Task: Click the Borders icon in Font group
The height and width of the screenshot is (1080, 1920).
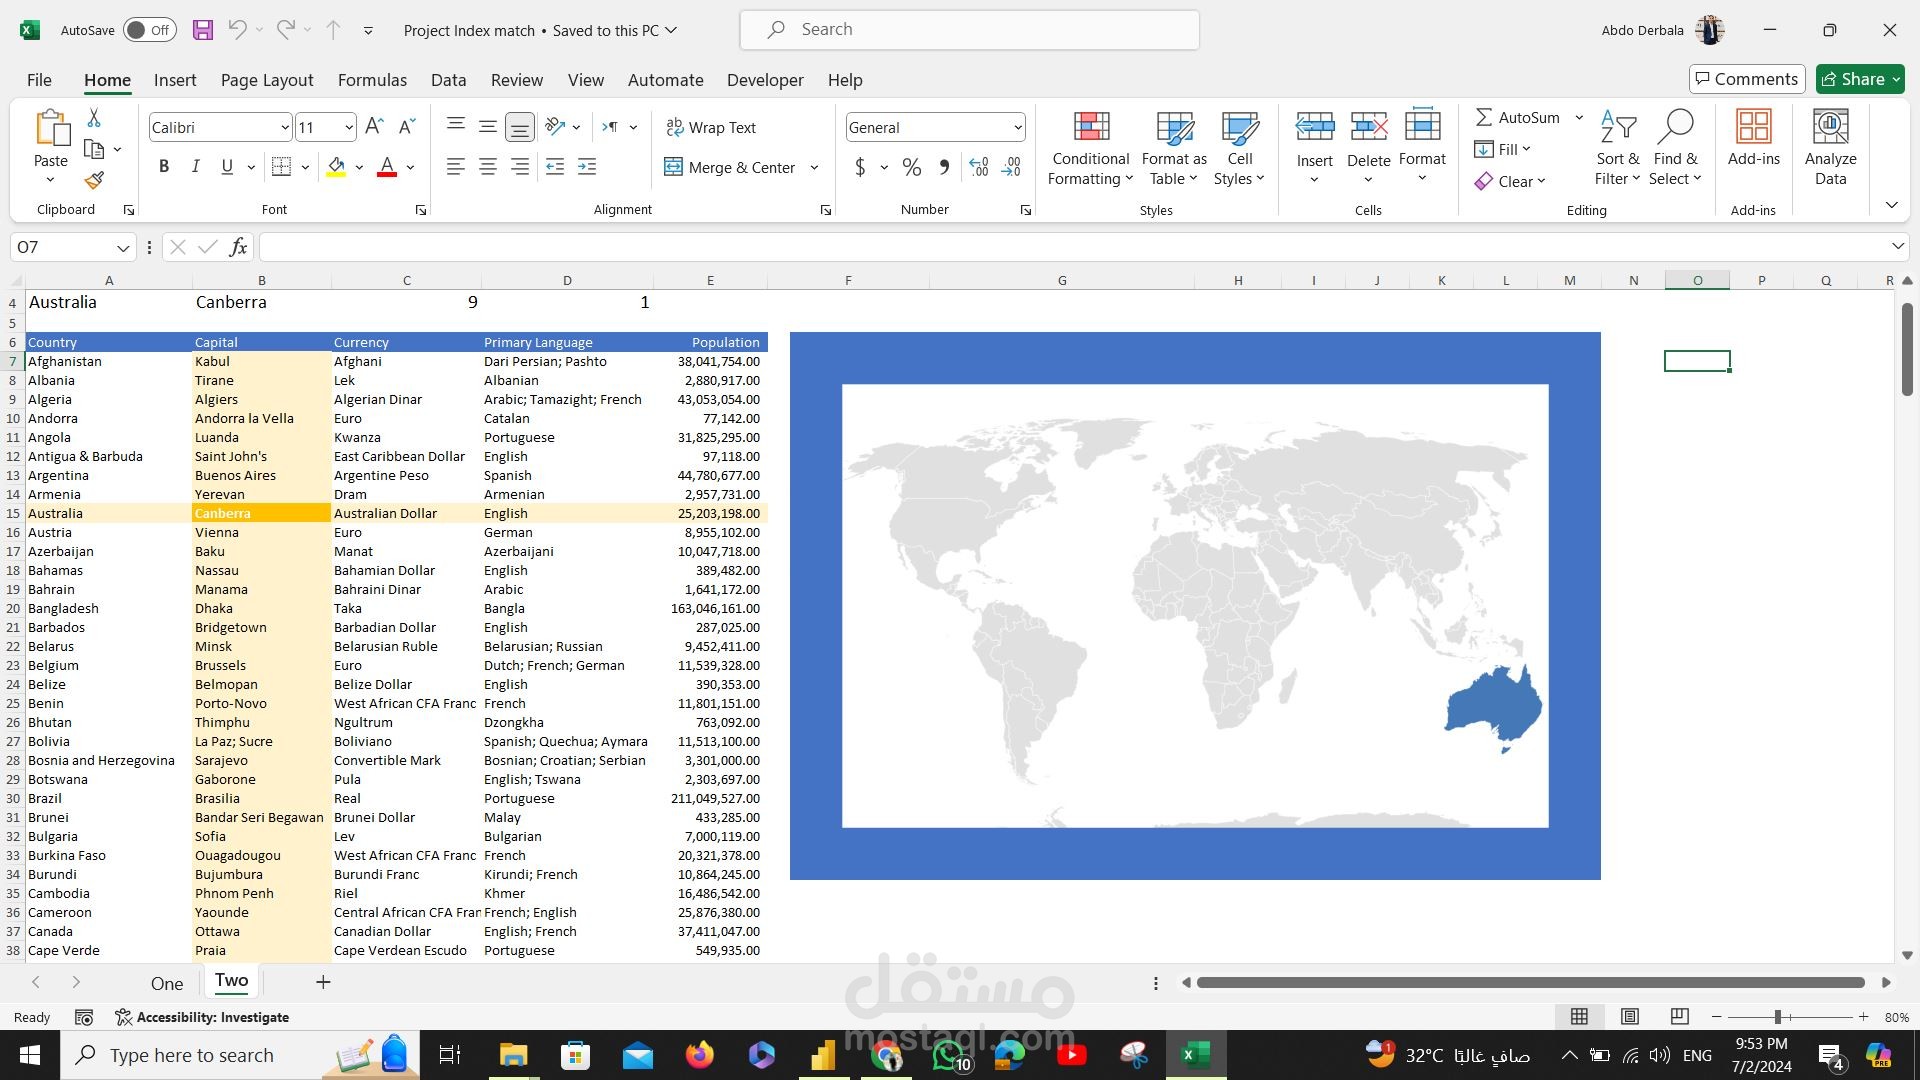Action: (x=282, y=167)
